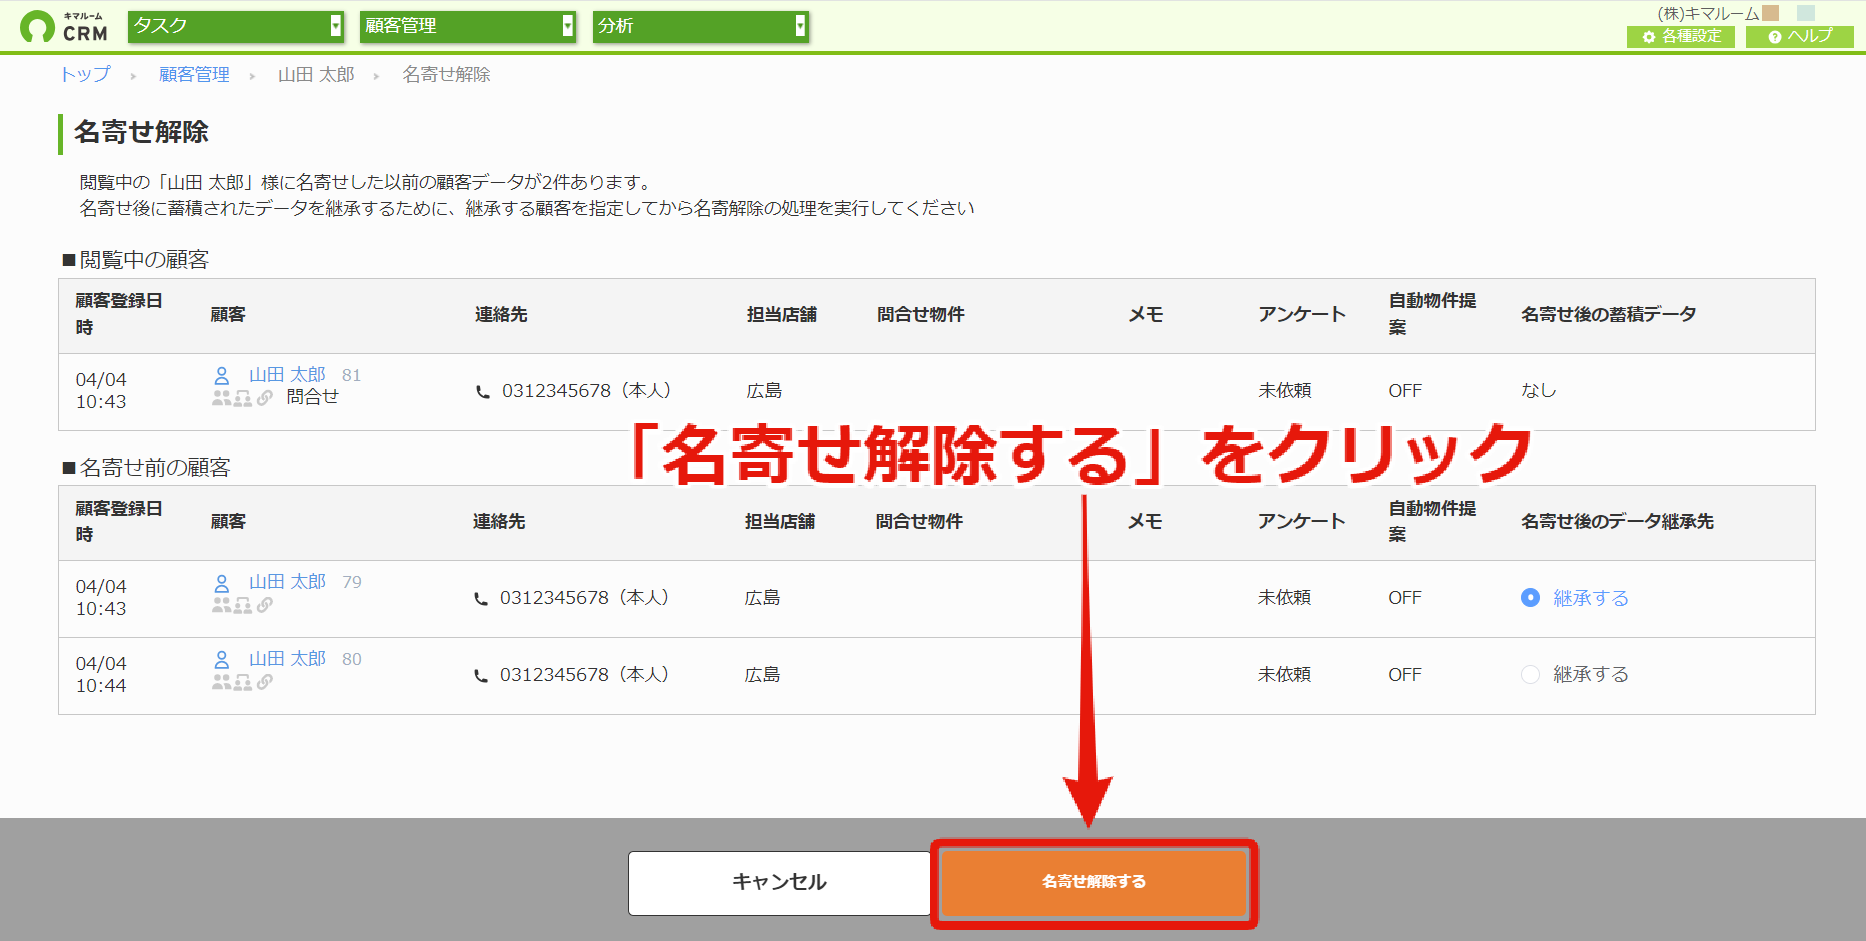
Task: Click phone icon in customer 80 row
Action: (481, 676)
